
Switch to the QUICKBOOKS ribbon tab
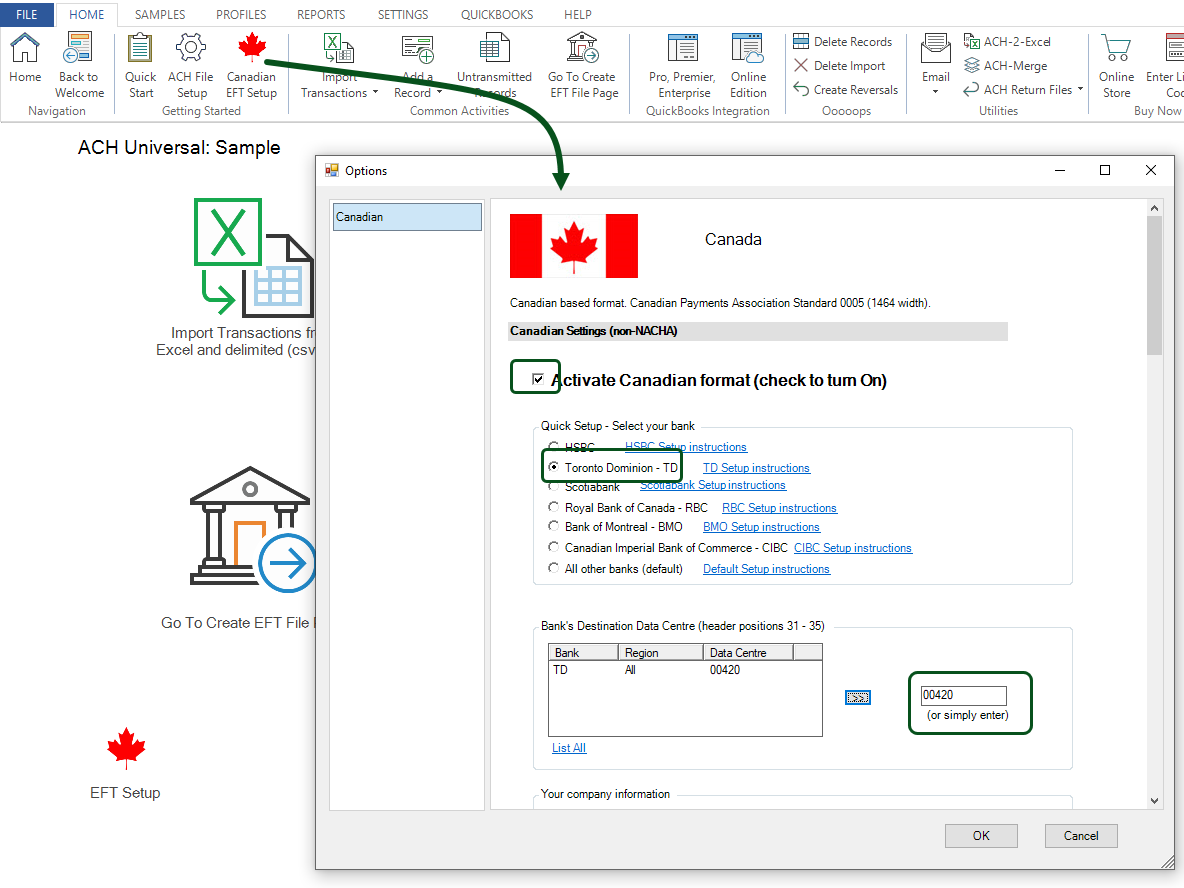[496, 14]
